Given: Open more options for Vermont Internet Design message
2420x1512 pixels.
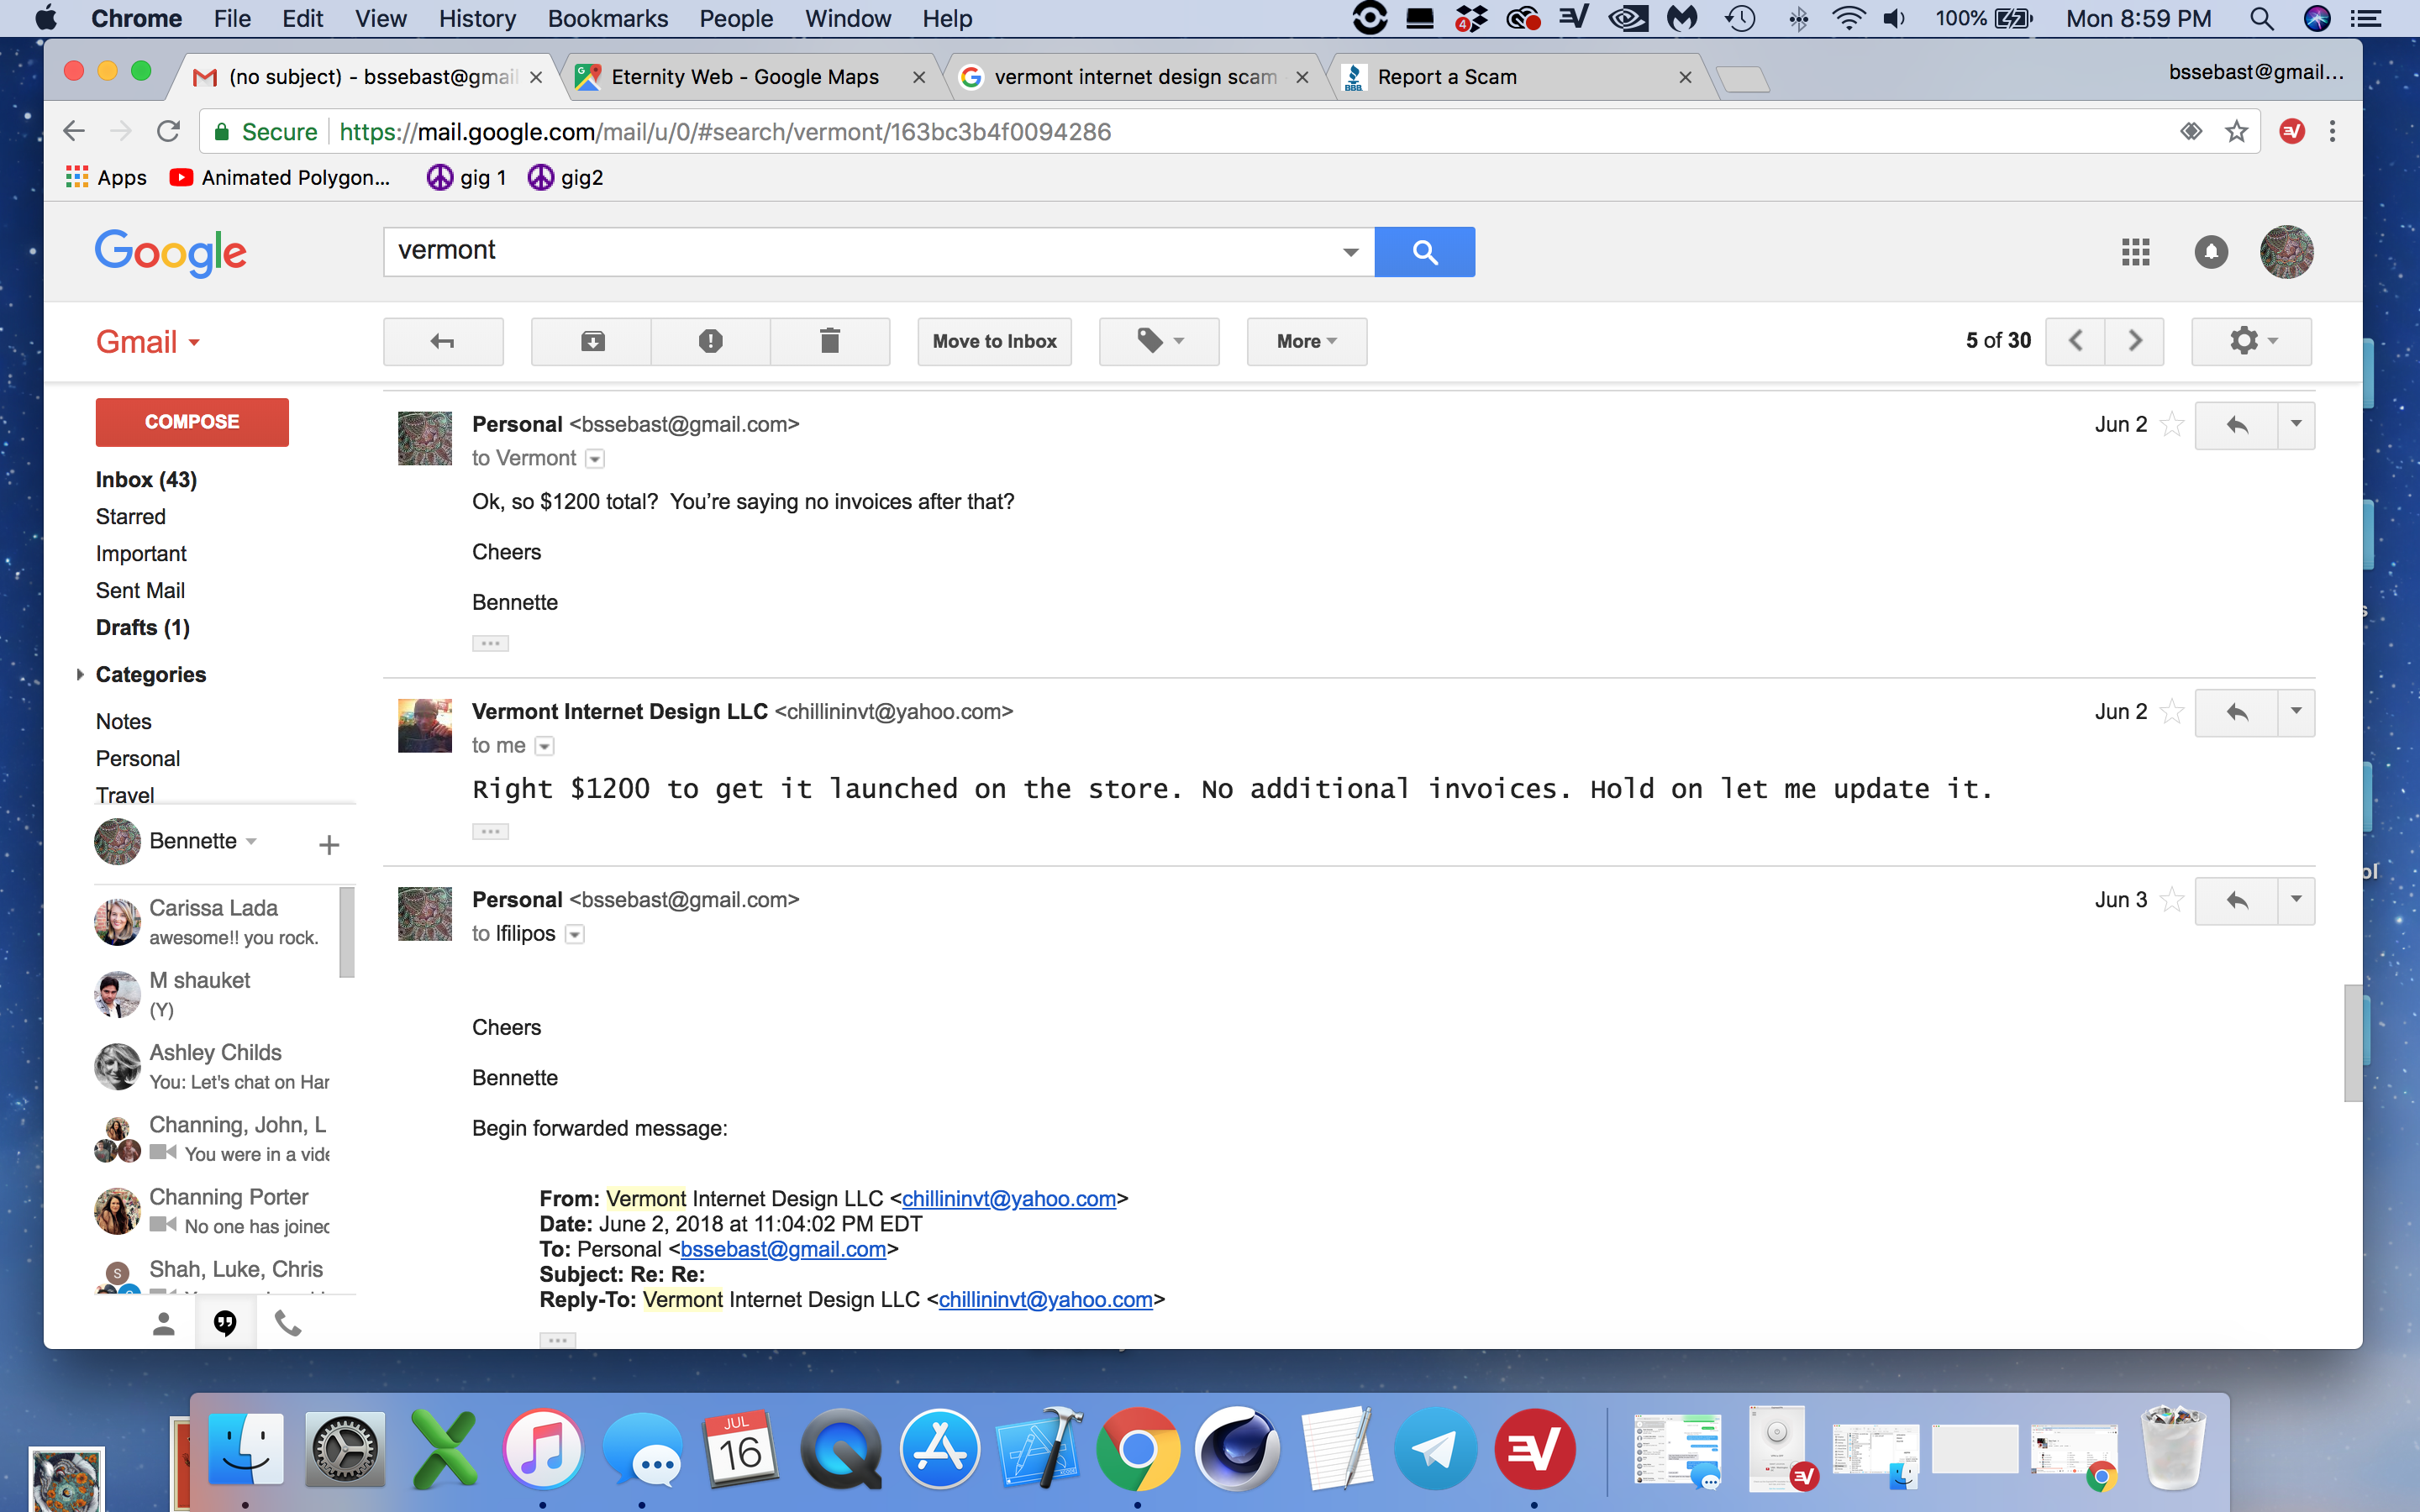Looking at the screenshot, I should pos(2296,713).
